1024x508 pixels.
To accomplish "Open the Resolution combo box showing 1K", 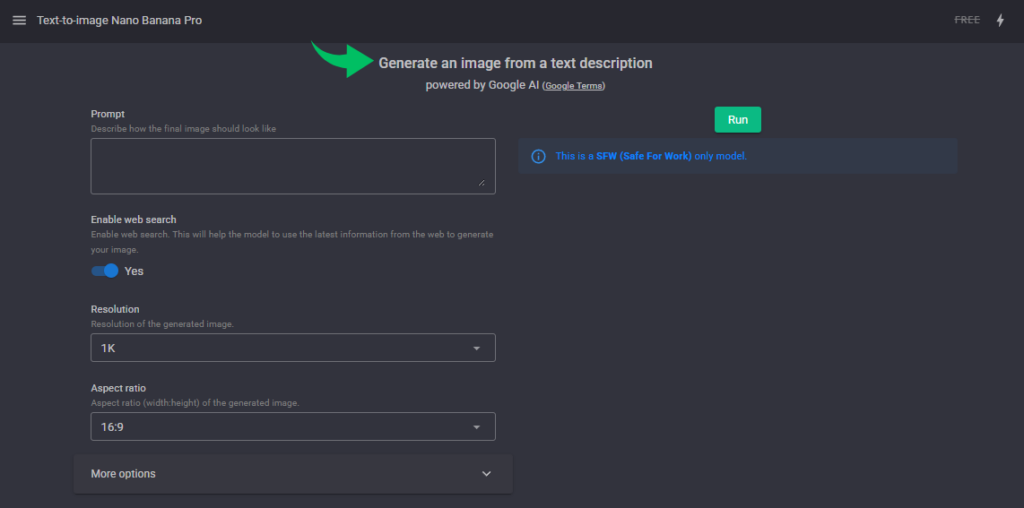I will pyautogui.click(x=280, y=348).
